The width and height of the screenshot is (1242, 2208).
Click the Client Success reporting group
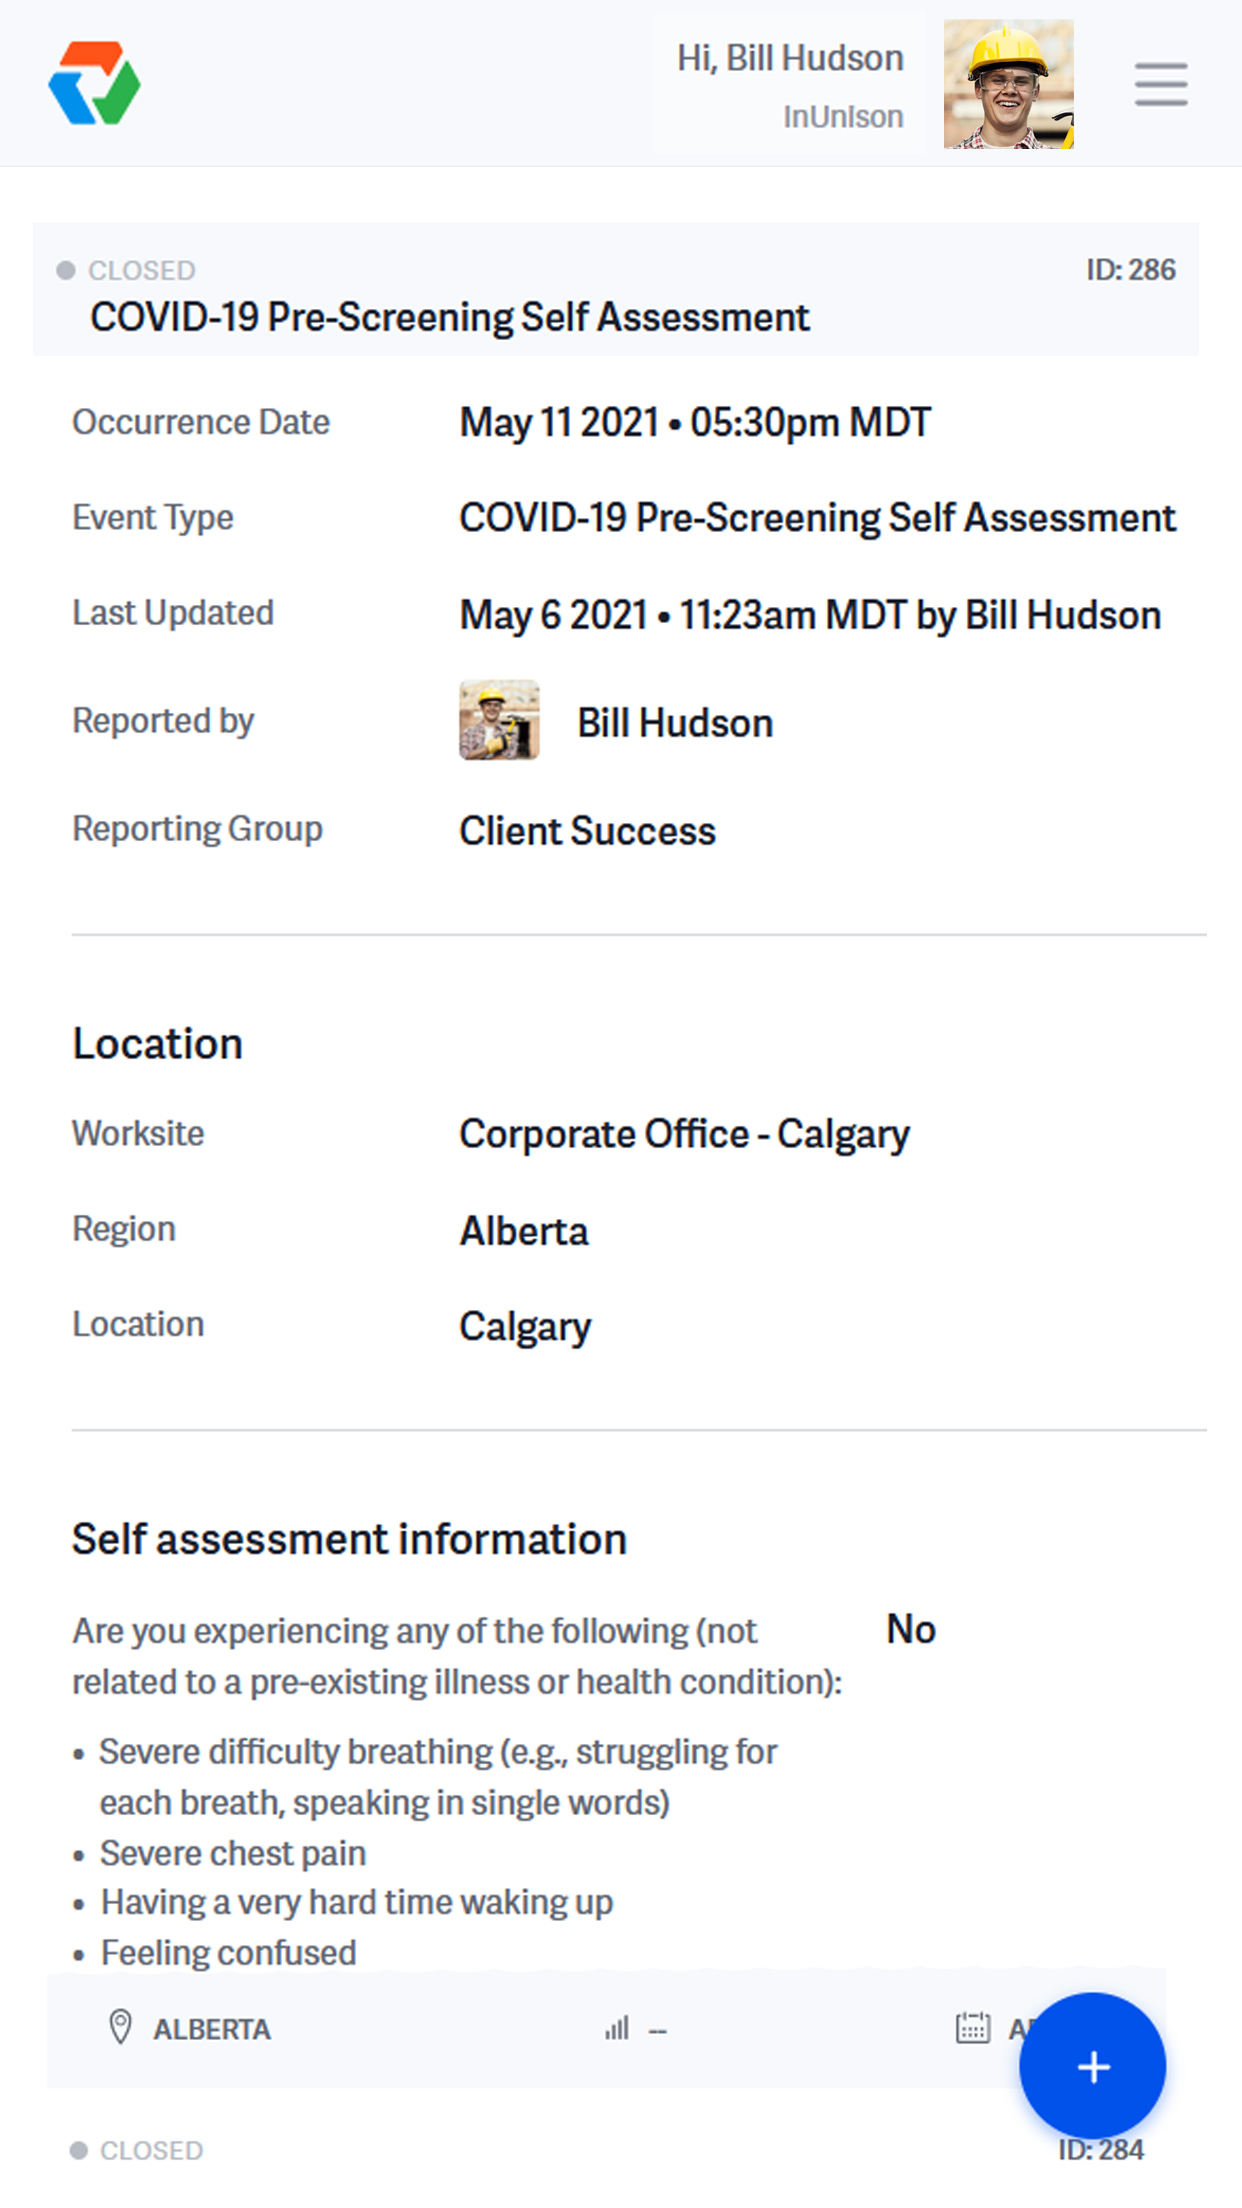click(x=587, y=831)
